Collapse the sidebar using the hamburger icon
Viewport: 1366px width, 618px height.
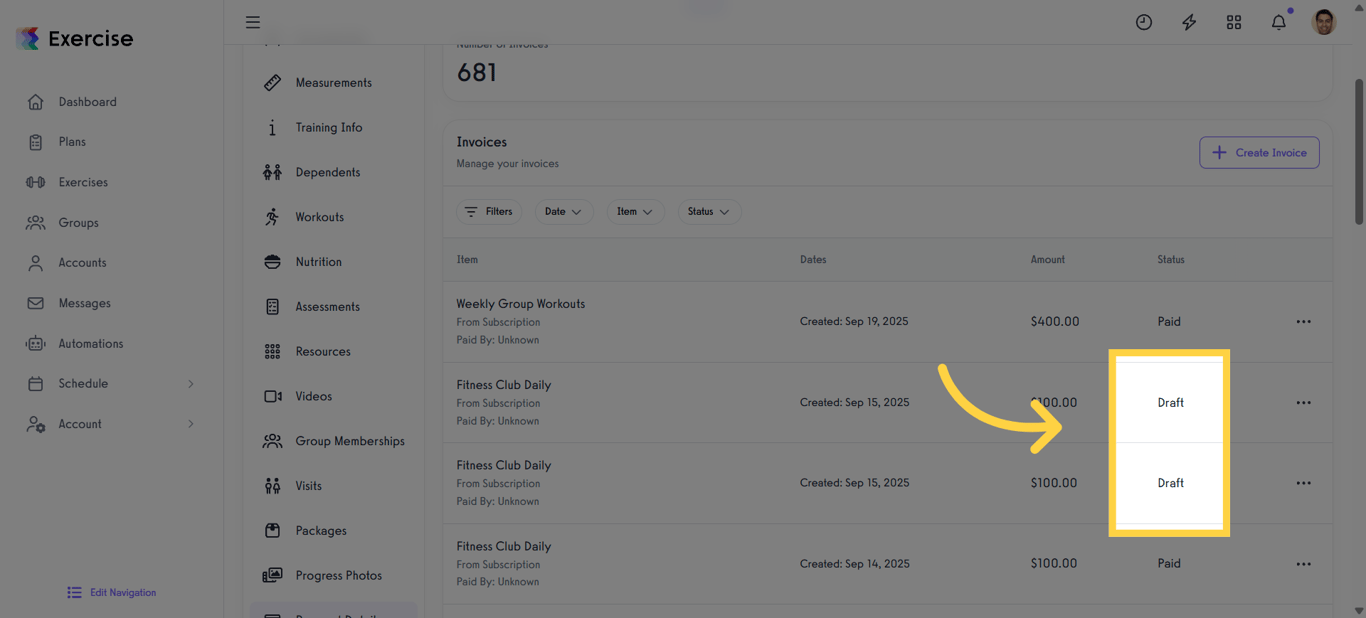pyautogui.click(x=252, y=21)
